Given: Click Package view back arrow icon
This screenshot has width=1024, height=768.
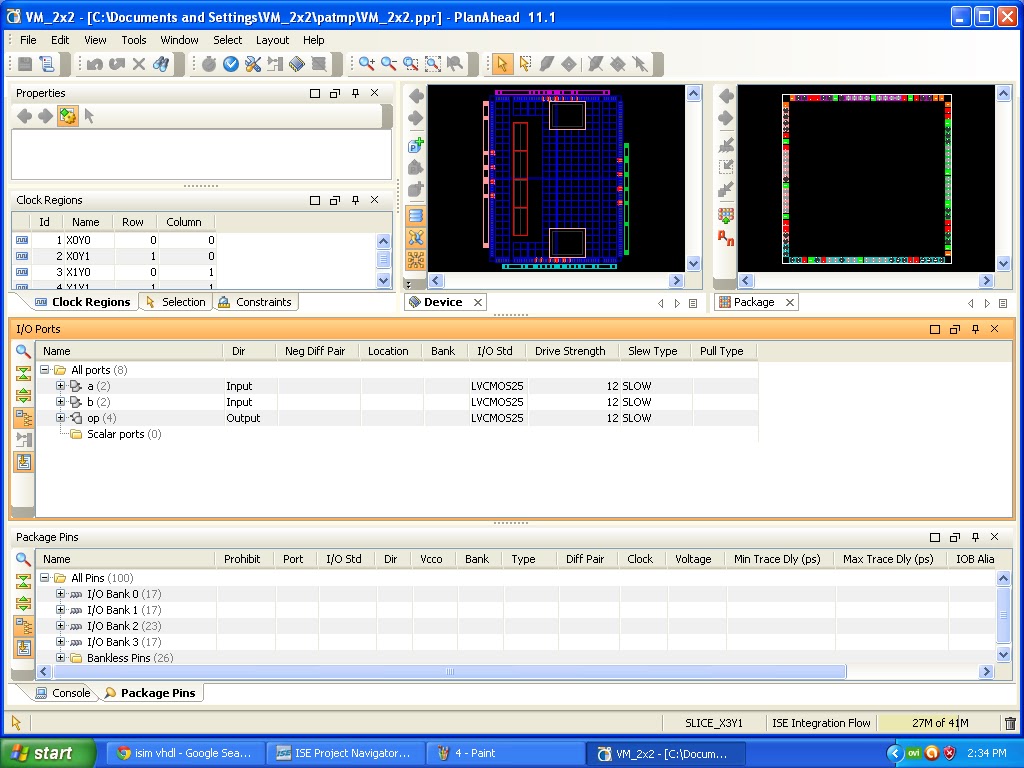Looking at the screenshot, I should (x=726, y=96).
